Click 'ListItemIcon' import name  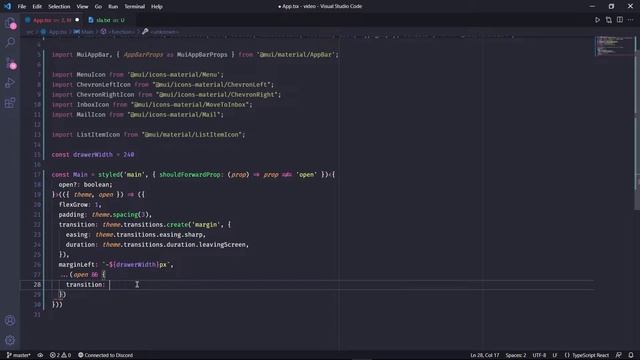[98, 135]
